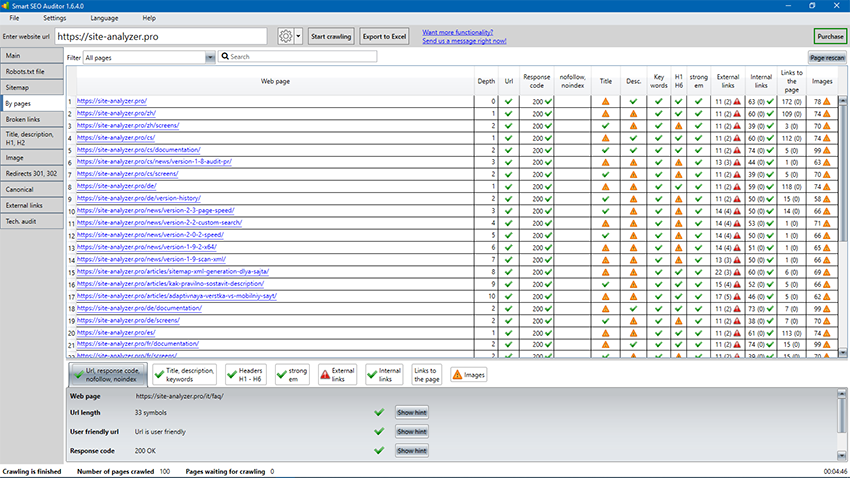Click the Purchase button
Image resolution: width=850 pixels, height=478 pixels.
830,36
